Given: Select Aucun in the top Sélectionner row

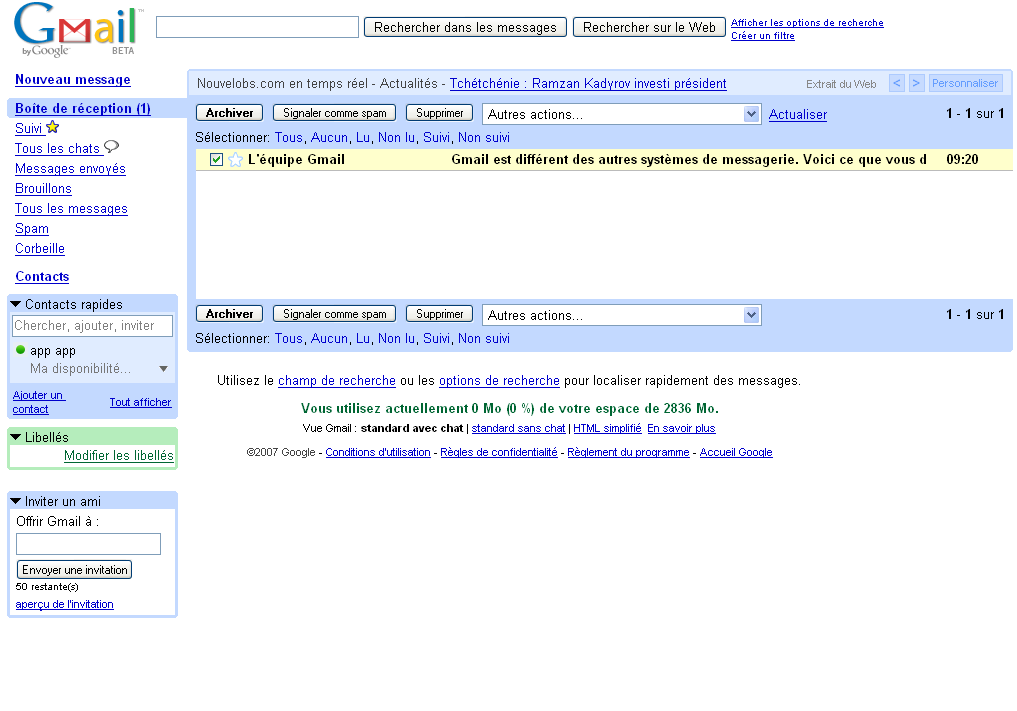Looking at the screenshot, I should tap(329, 138).
